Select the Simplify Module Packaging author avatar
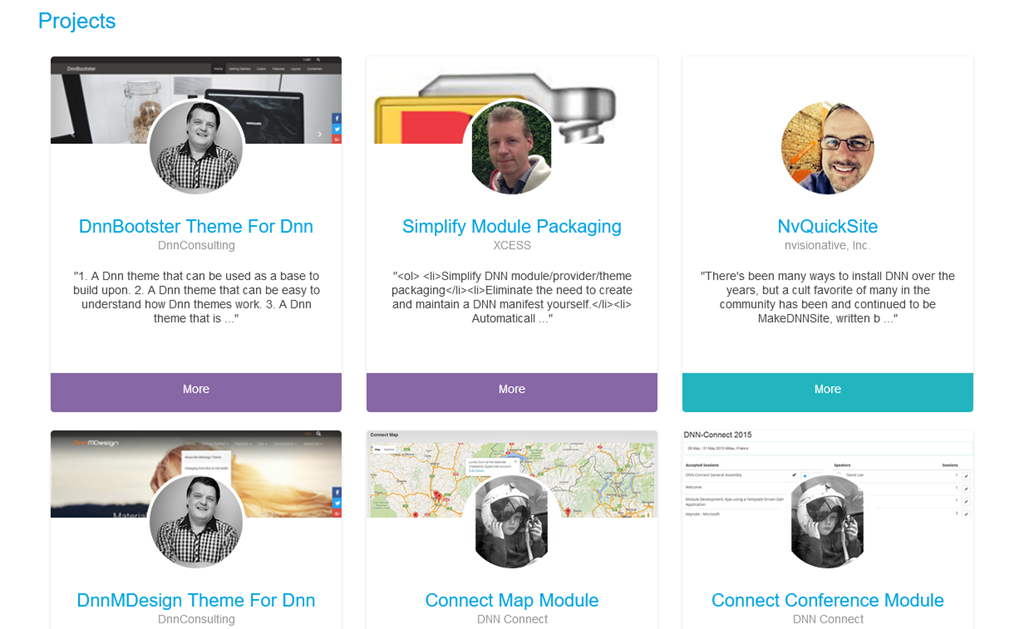This screenshot has height=629, width=1024. pyautogui.click(x=511, y=148)
